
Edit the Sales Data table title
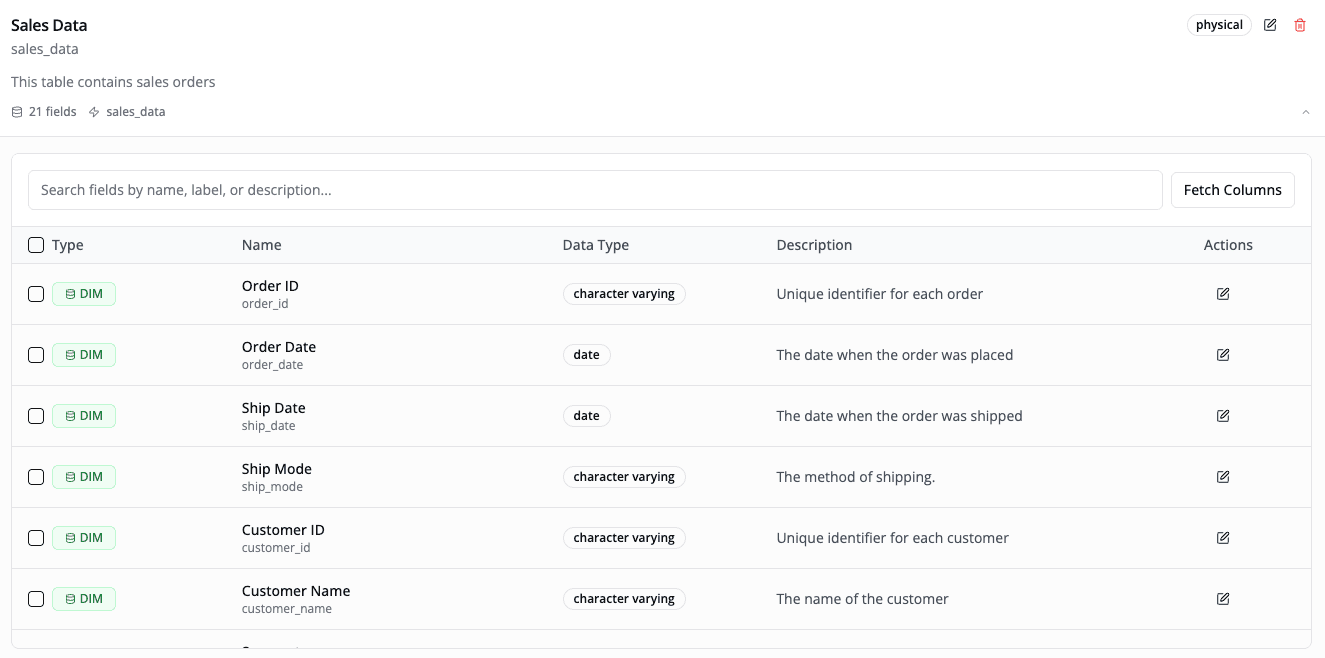point(1269,25)
